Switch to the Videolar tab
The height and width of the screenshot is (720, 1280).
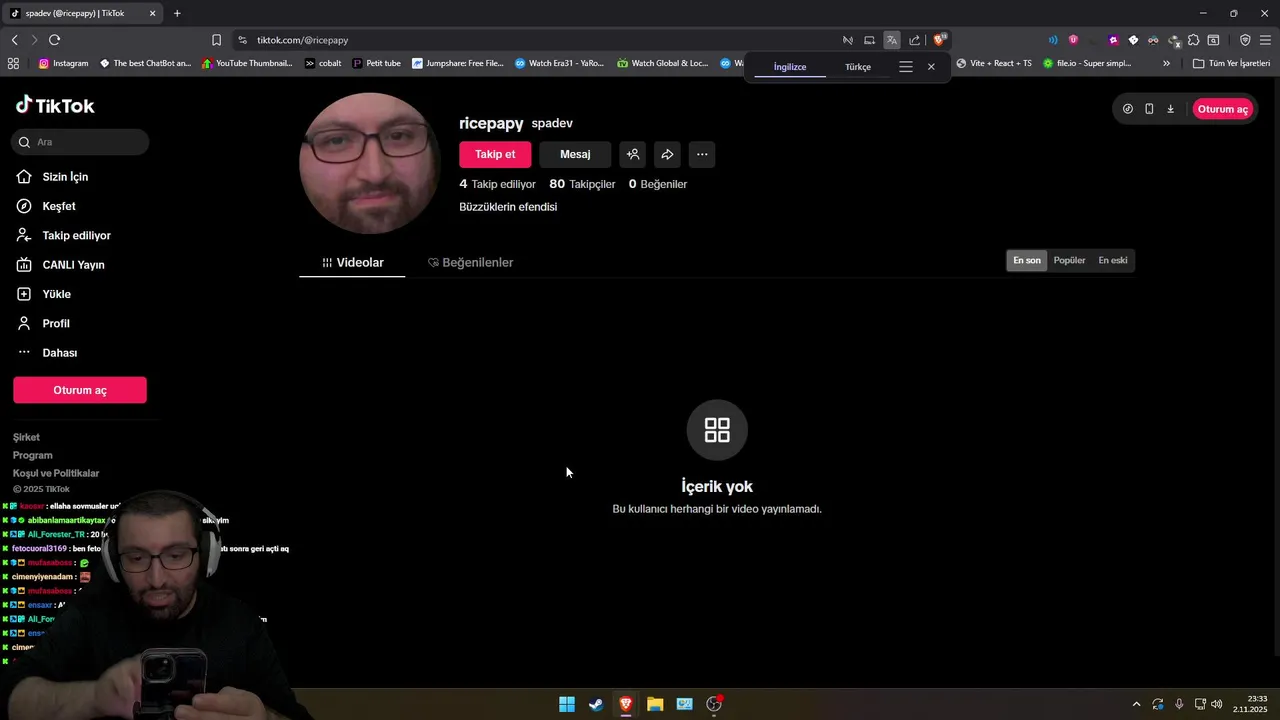pos(352,262)
